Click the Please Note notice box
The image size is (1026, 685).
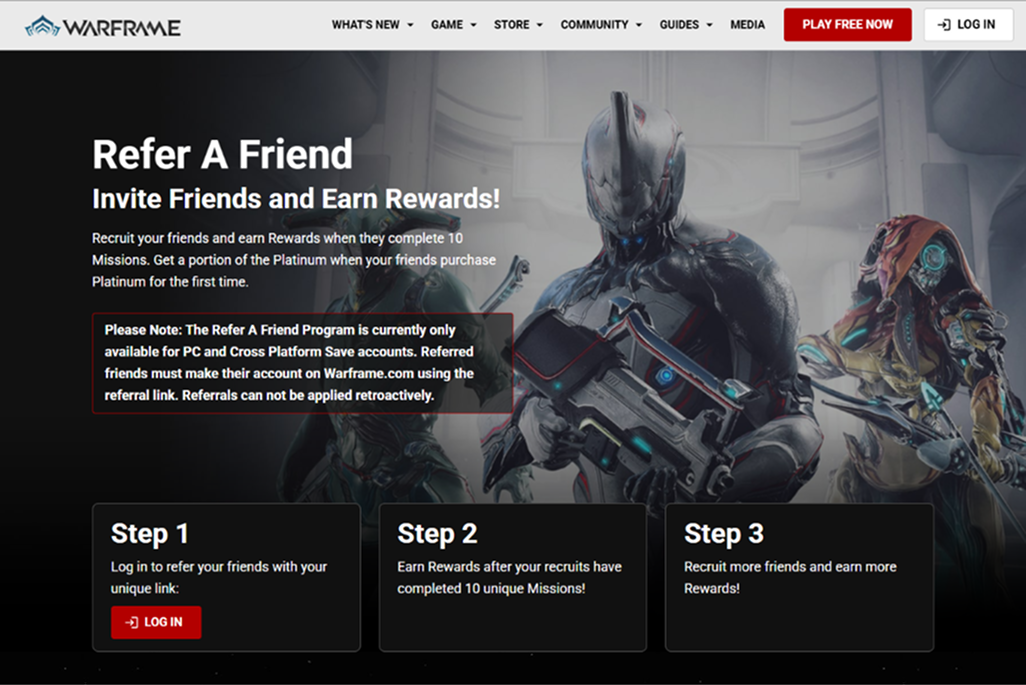pyautogui.click(x=302, y=362)
